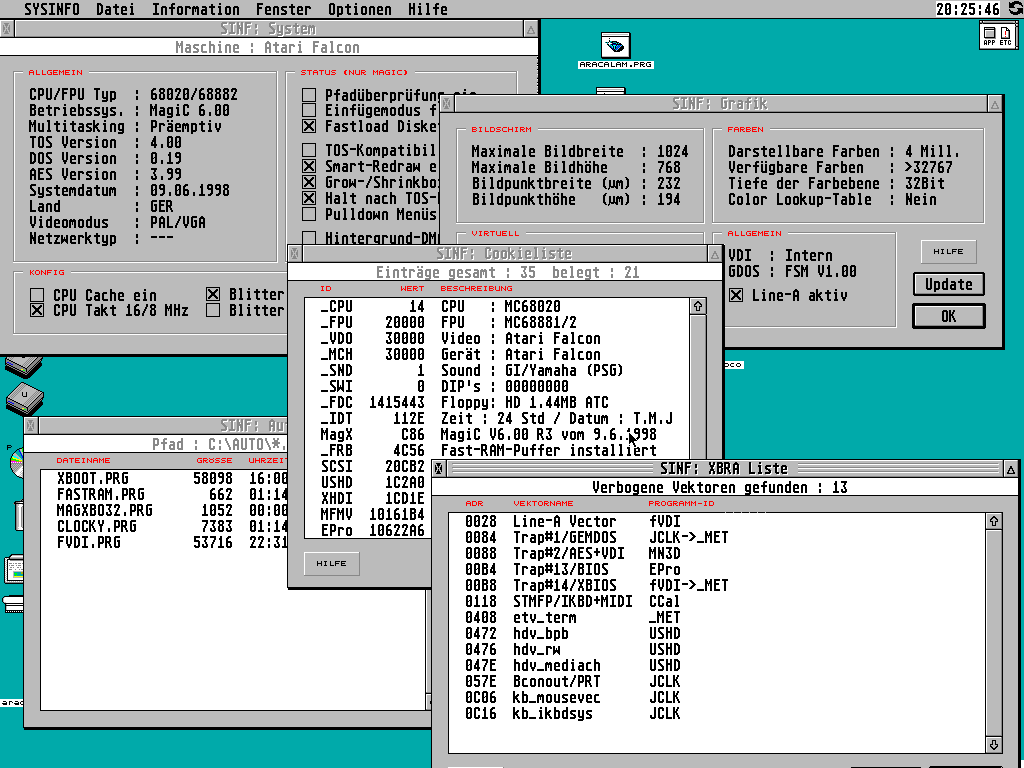Toggle CPU Takt 16/8 MHz checkbox
1024x768 pixels.
tap(37, 310)
